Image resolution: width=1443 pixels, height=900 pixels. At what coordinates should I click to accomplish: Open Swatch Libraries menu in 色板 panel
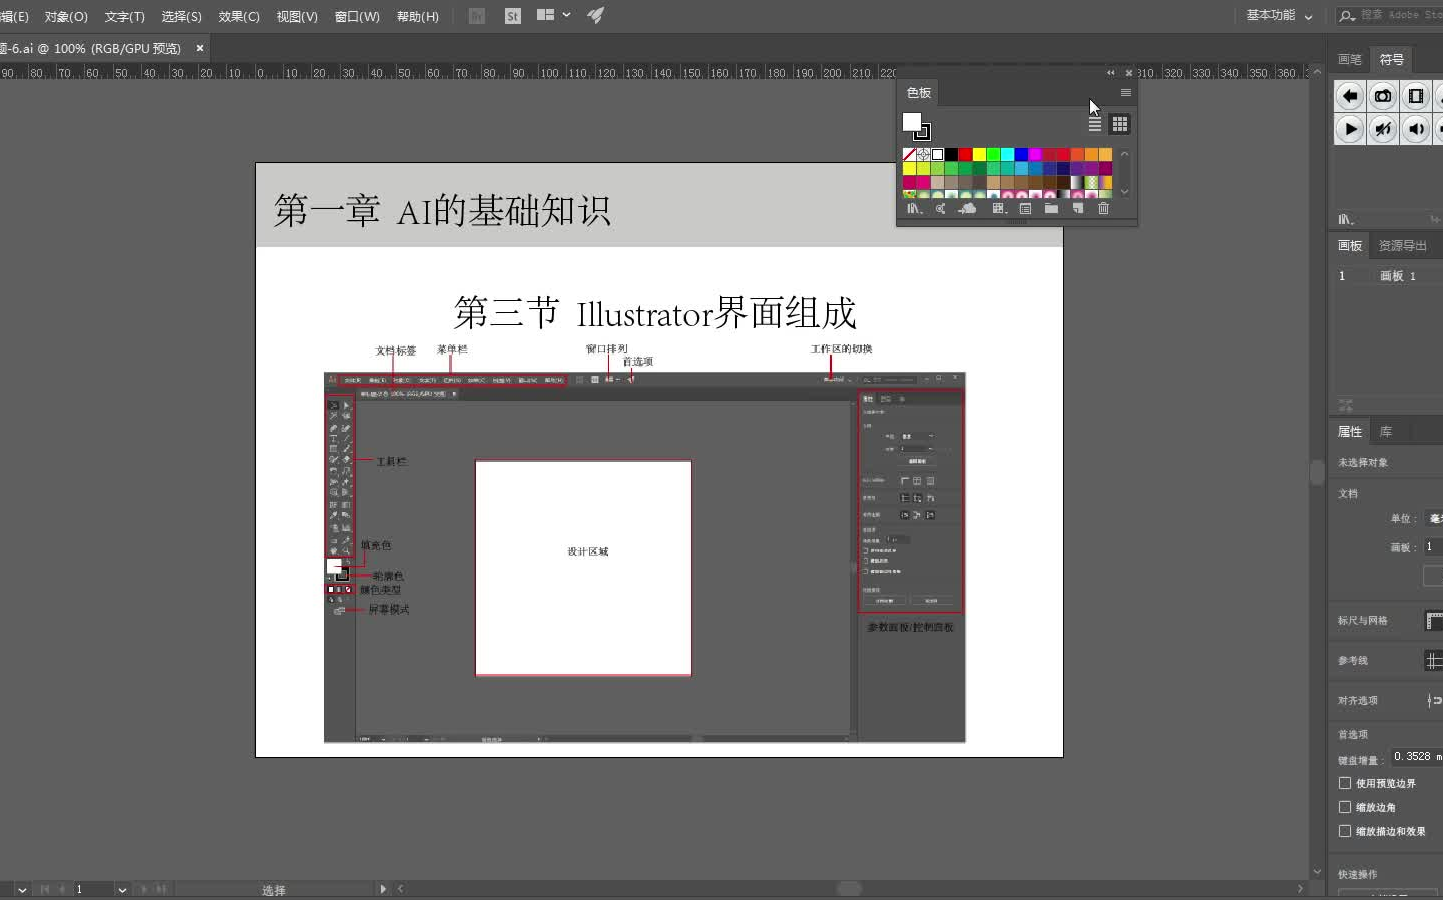pyautogui.click(x=914, y=209)
